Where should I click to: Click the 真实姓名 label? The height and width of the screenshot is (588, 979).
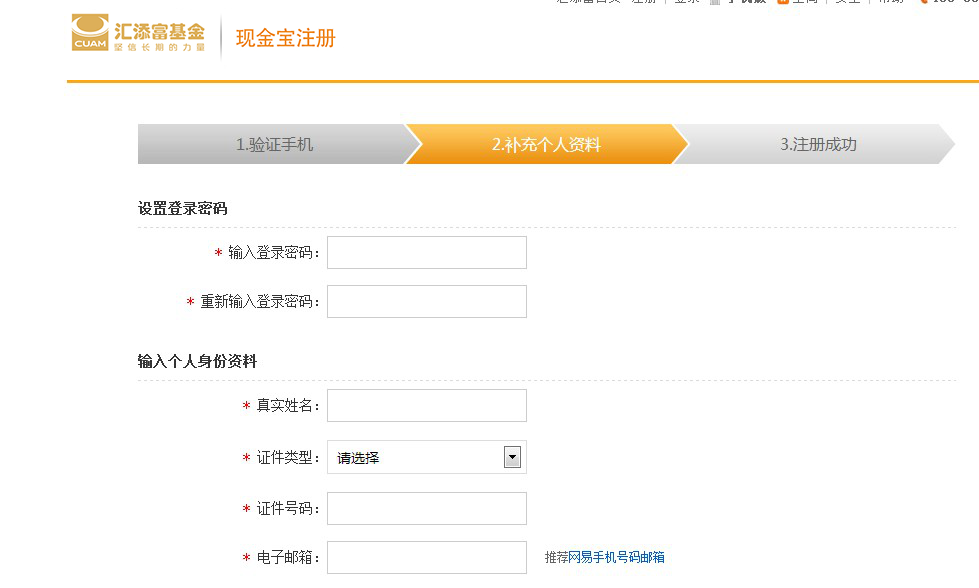[288, 407]
